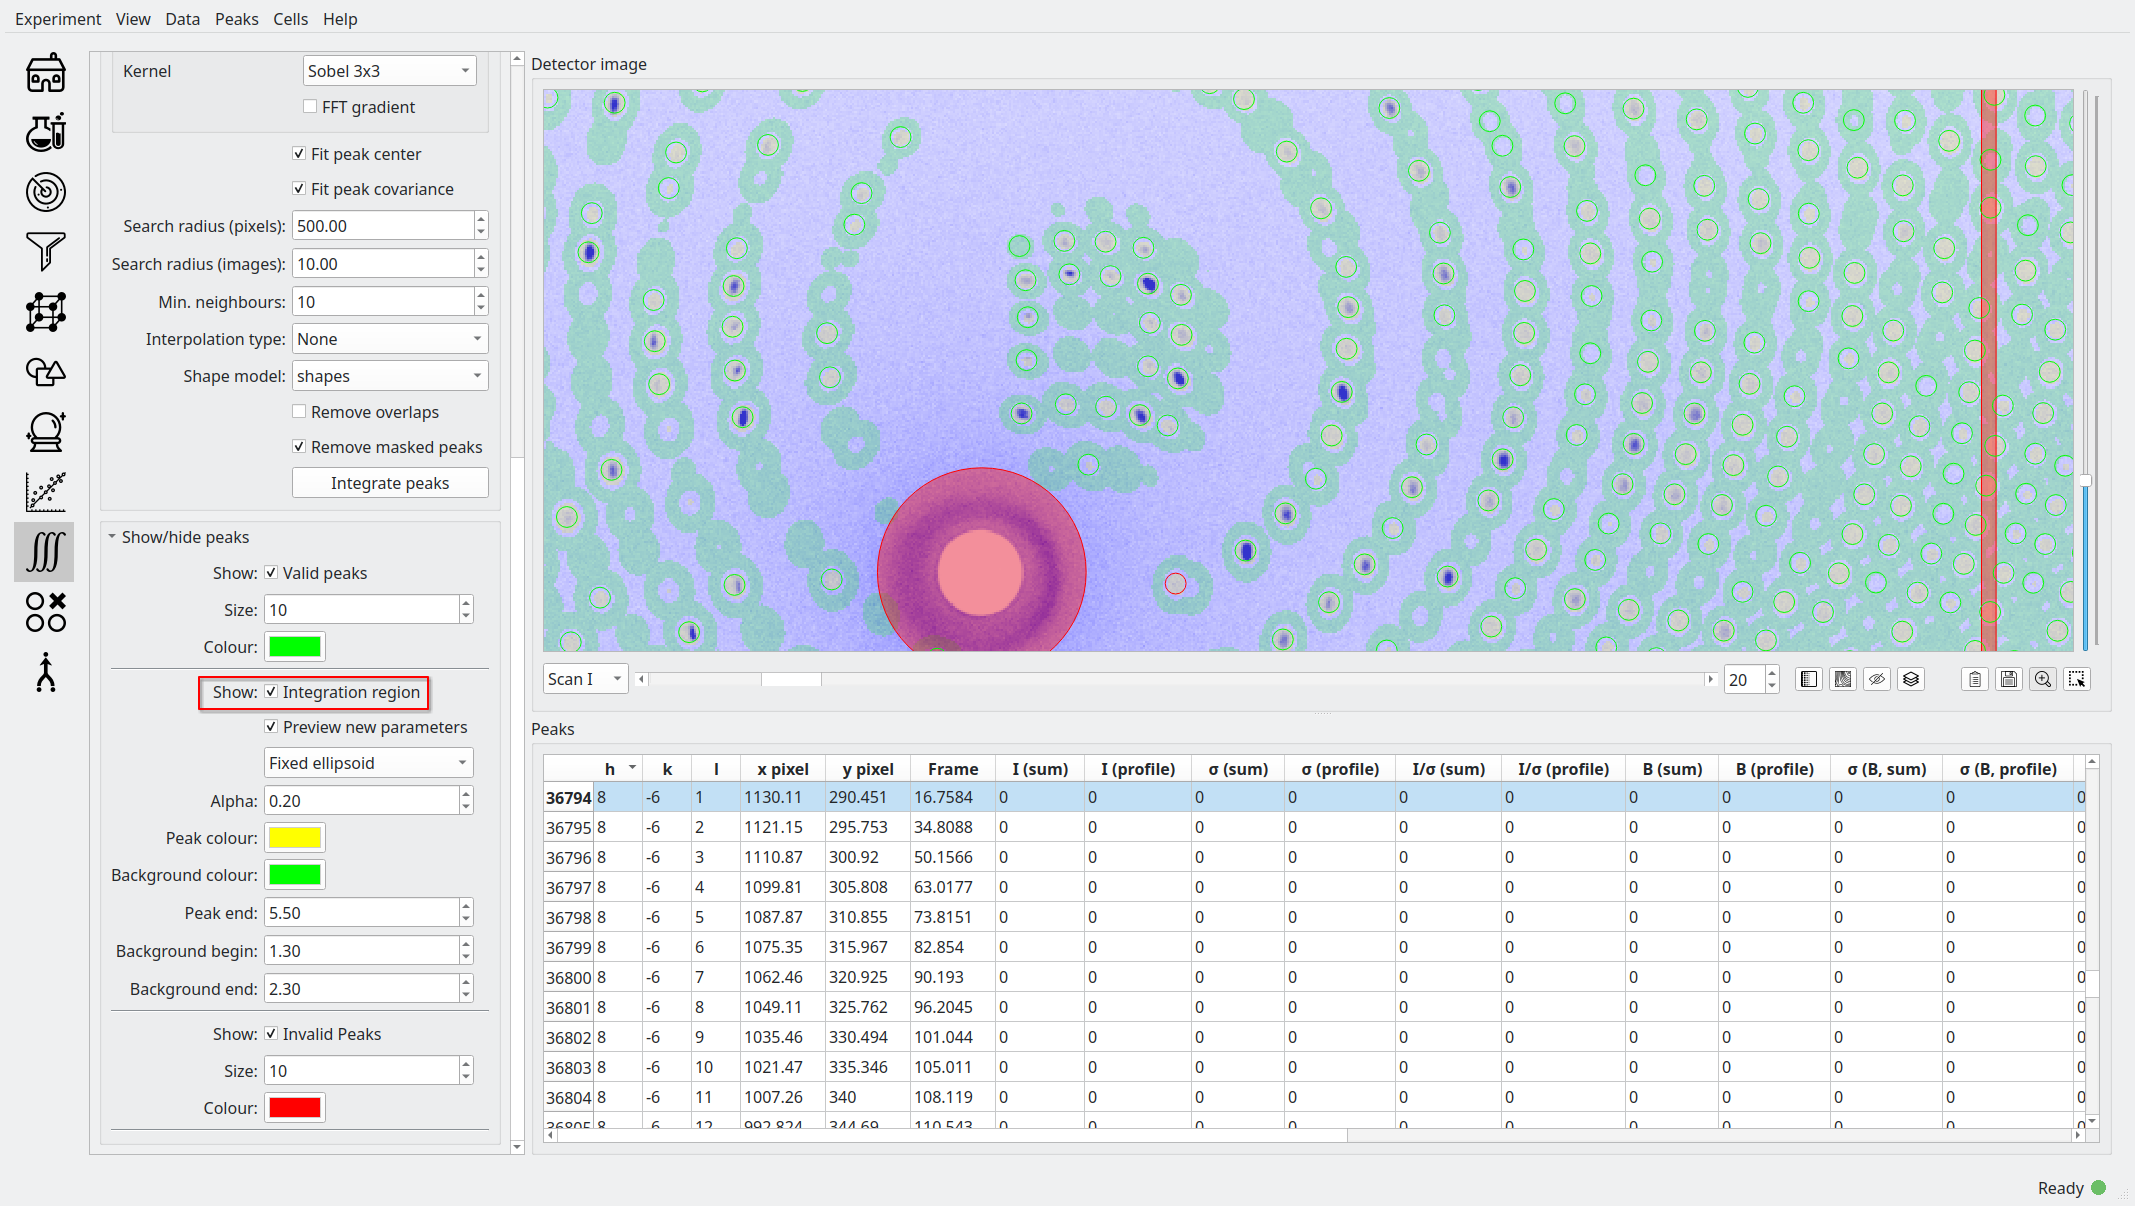Open the Cells menu
This screenshot has height=1206, width=2135.
point(290,19)
